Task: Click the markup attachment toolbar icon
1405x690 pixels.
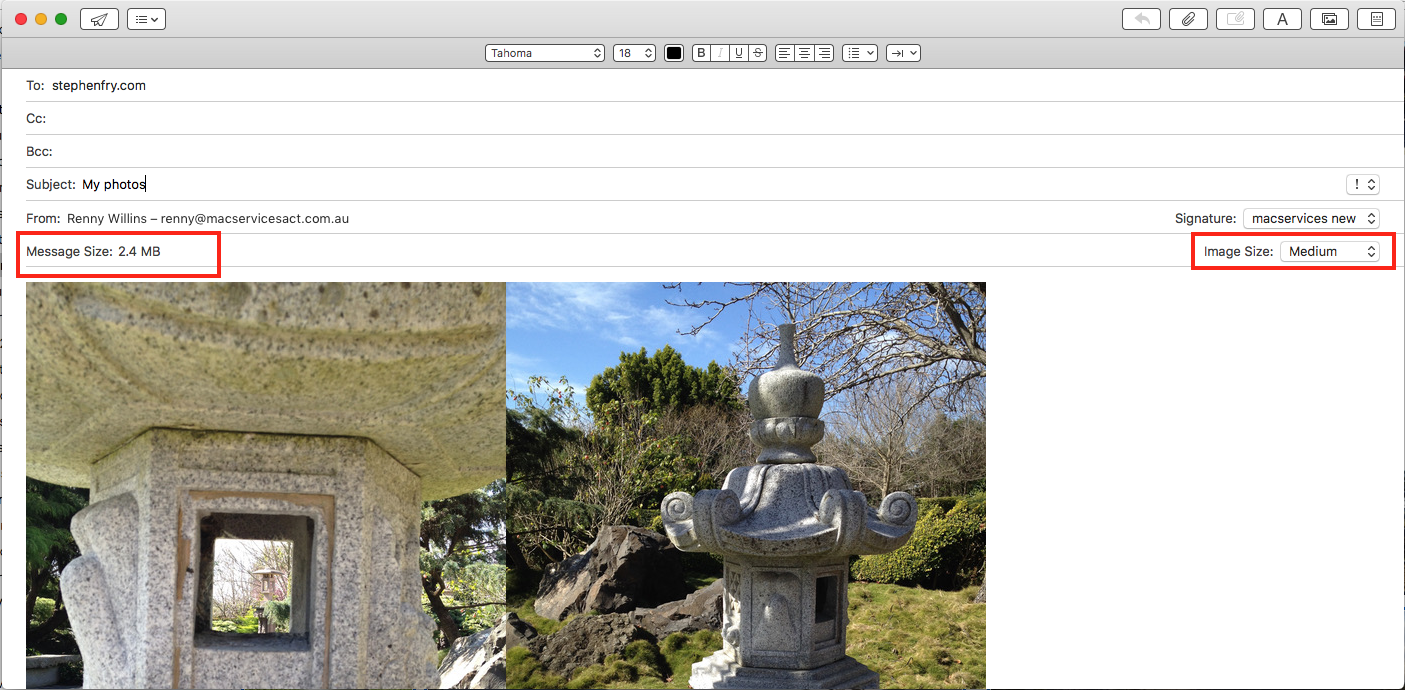Action: pyautogui.click(x=1235, y=19)
